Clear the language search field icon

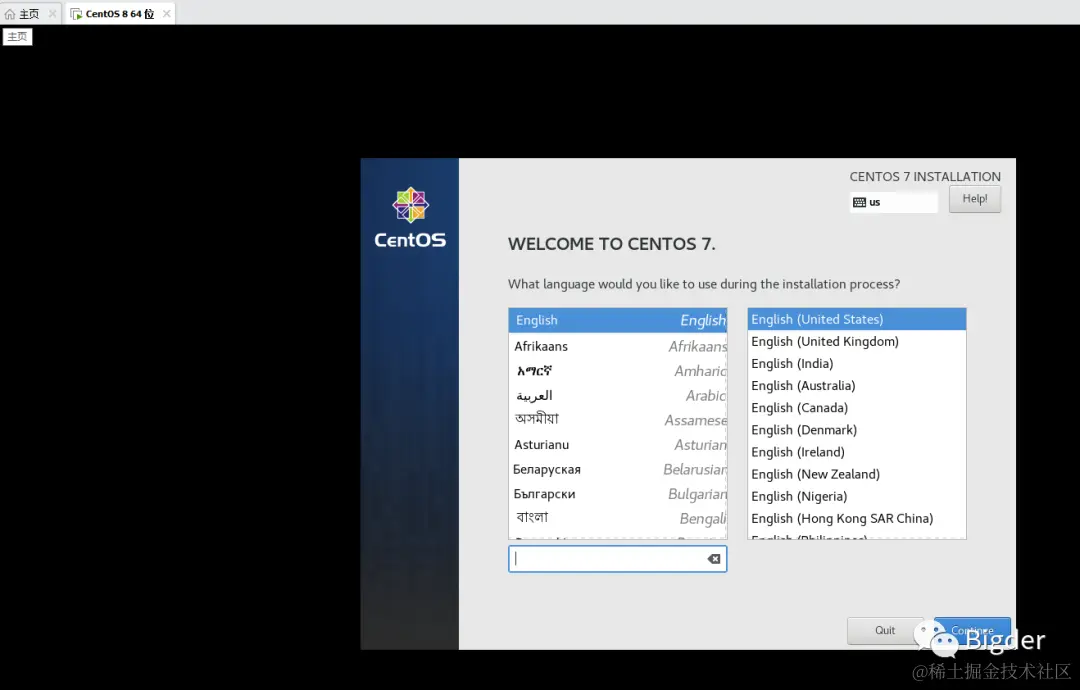point(714,558)
